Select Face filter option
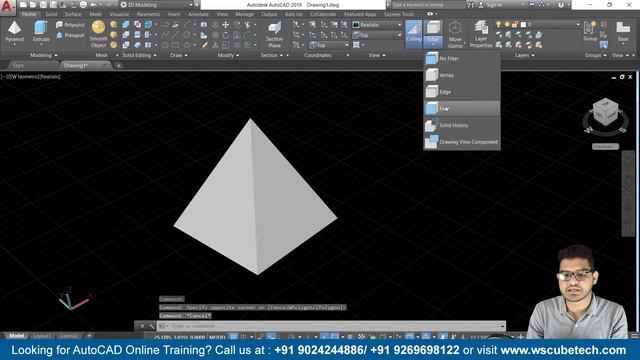This screenshot has width=640, height=360. tap(462, 109)
